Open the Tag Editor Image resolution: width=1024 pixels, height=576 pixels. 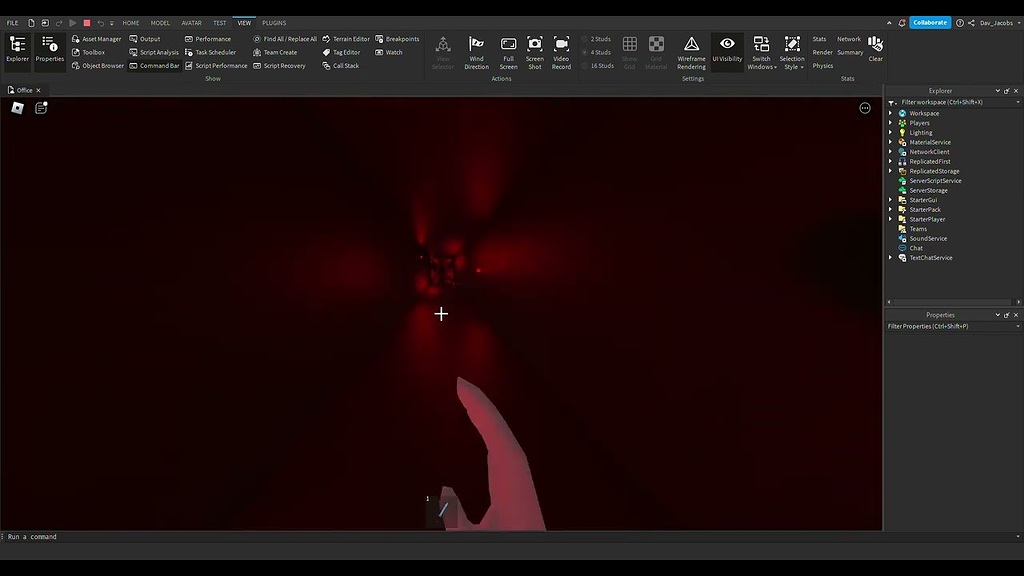tap(343, 52)
